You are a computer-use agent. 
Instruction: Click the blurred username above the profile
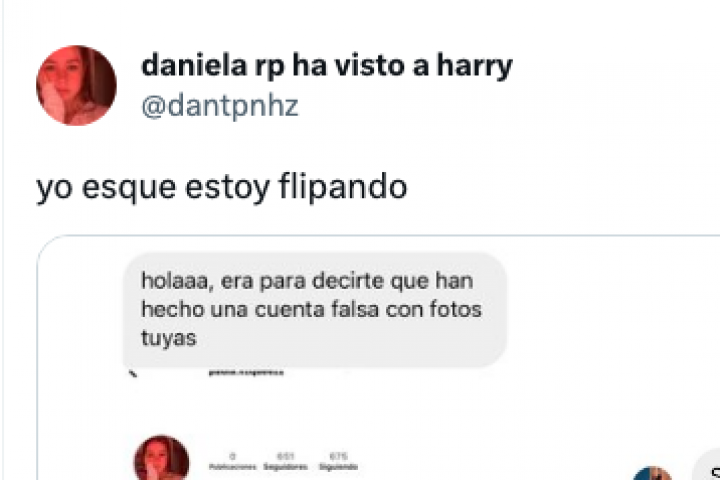[x=246, y=373]
